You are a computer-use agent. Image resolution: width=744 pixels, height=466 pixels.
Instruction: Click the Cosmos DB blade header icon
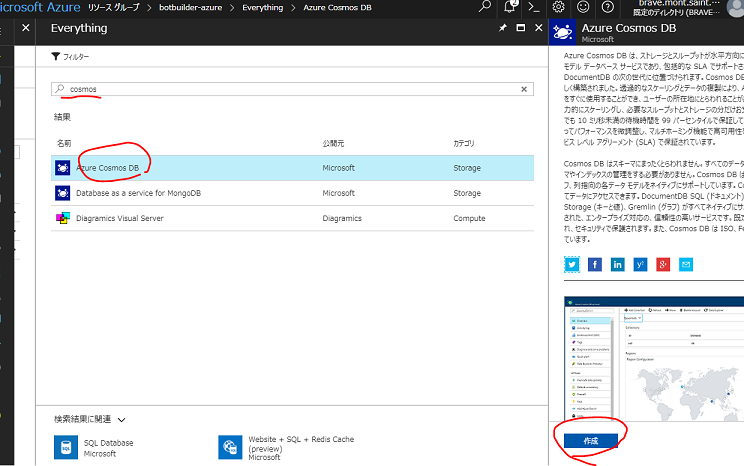pyautogui.click(x=562, y=32)
